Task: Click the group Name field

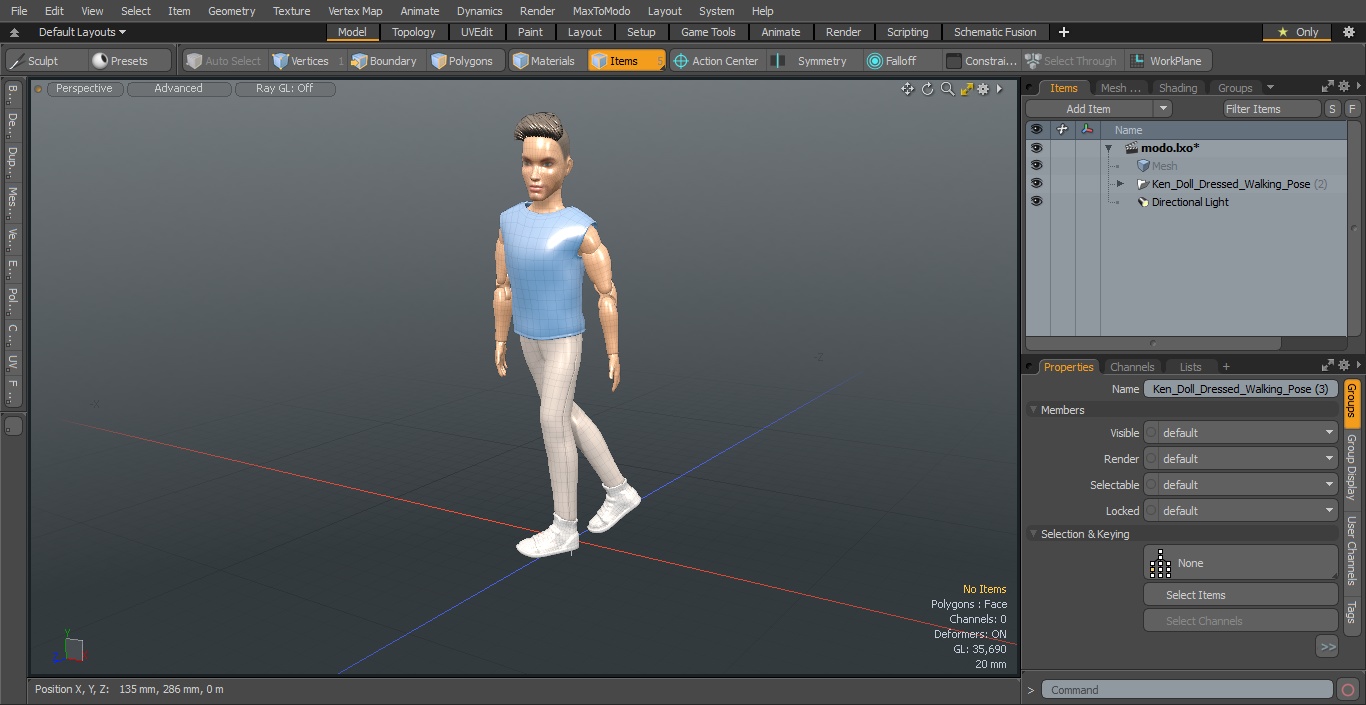Action: 1240,389
